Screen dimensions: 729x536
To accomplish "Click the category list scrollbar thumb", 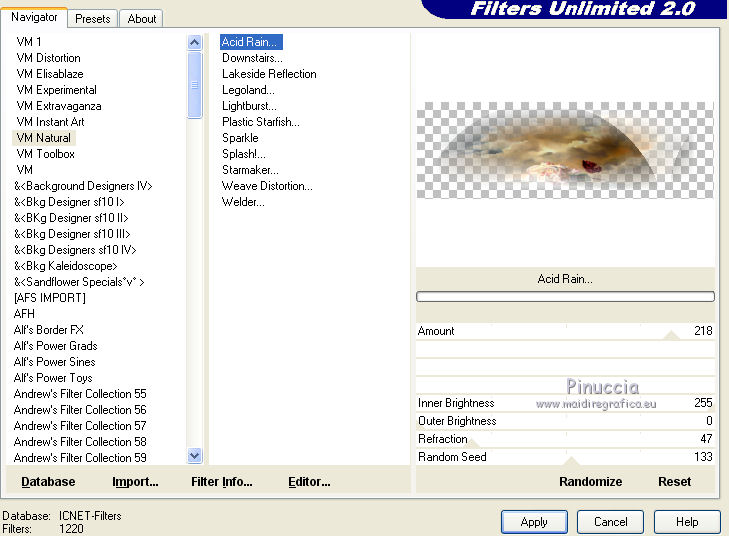I will (x=195, y=85).
